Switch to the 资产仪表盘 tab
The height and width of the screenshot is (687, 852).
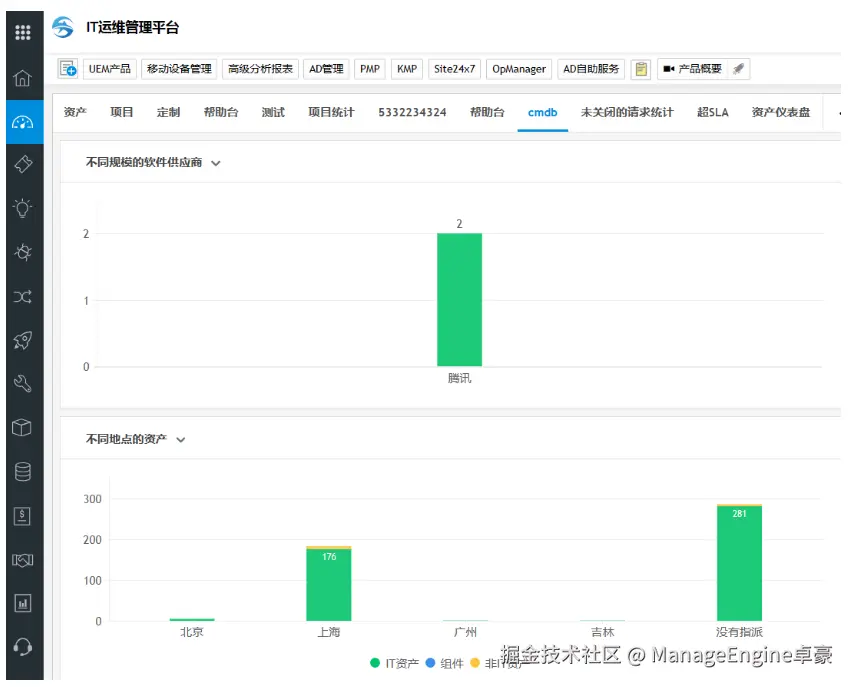click(781, 113)
